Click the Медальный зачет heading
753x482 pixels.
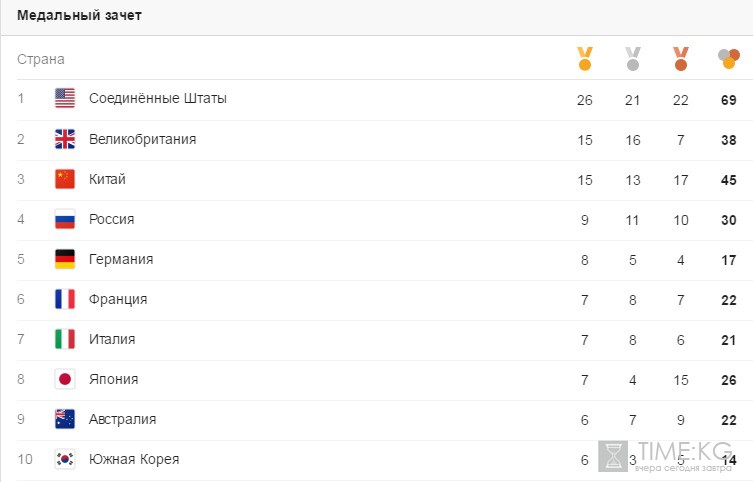[x=79, y=15]
